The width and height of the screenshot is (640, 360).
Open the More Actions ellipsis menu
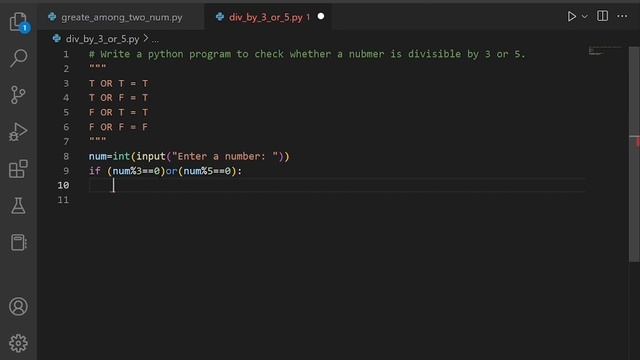tap(622, 16)
